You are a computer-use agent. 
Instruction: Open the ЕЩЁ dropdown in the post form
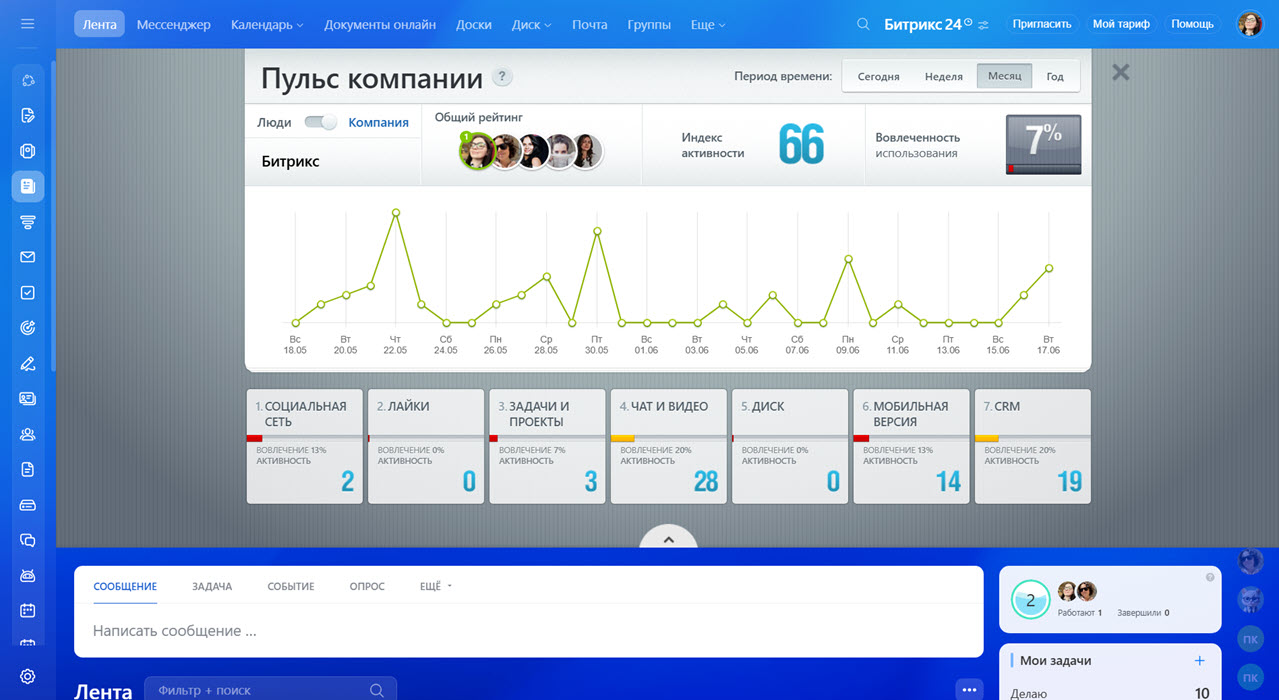tap(436, 586)
